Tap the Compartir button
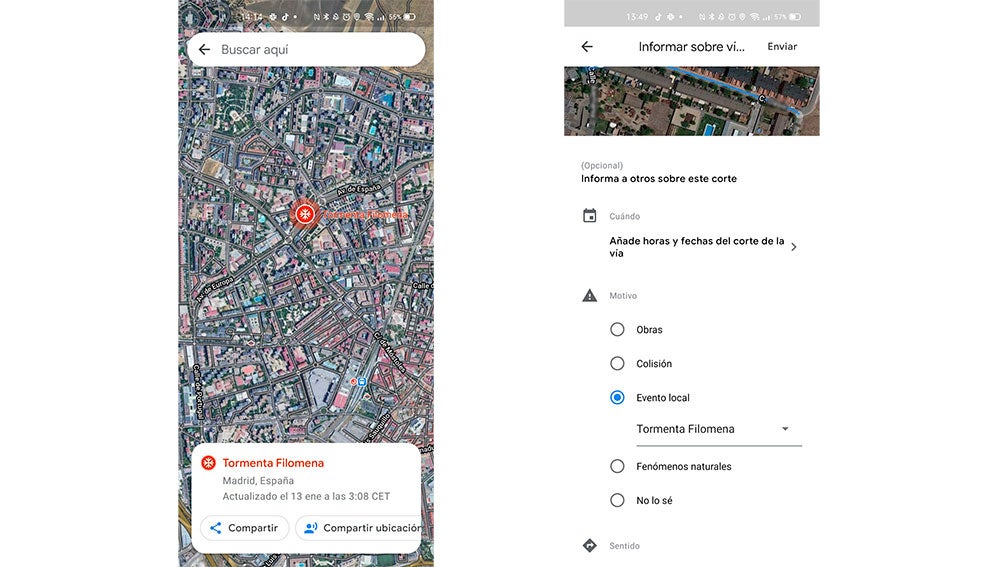1000x567 pixels. pyautogui.click(x=244, y=528)
